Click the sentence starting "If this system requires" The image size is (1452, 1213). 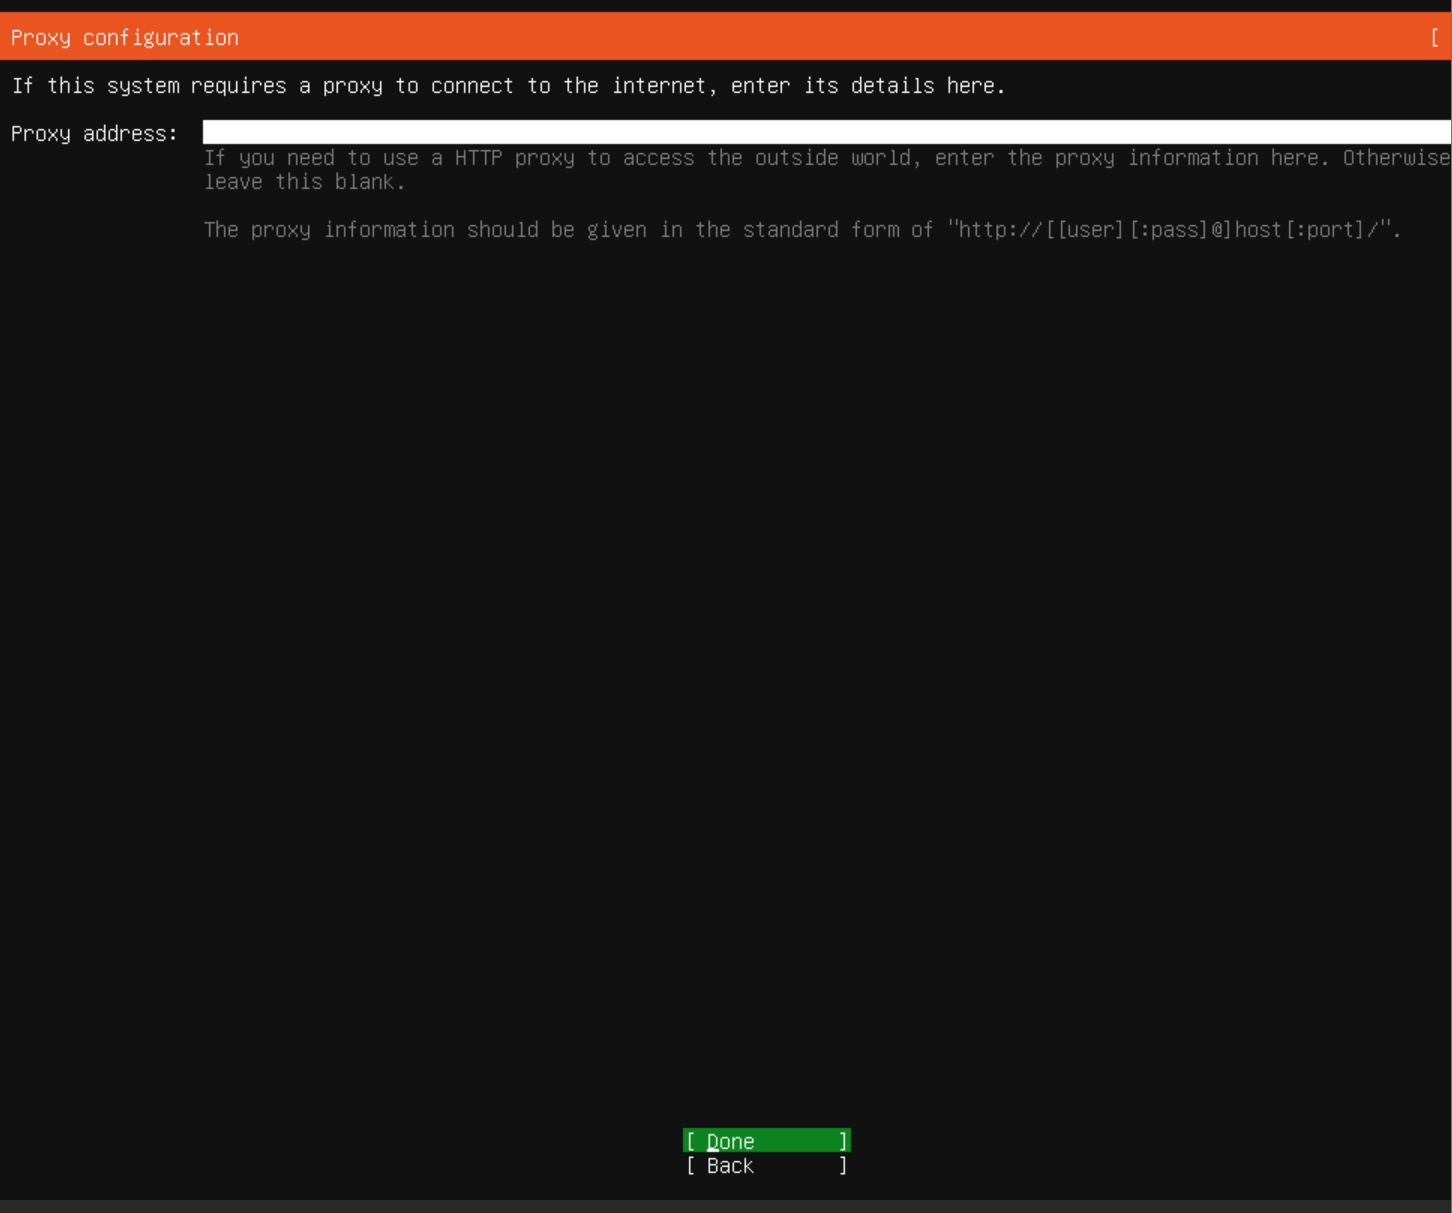pyautogui.click(x=508, y=86)
